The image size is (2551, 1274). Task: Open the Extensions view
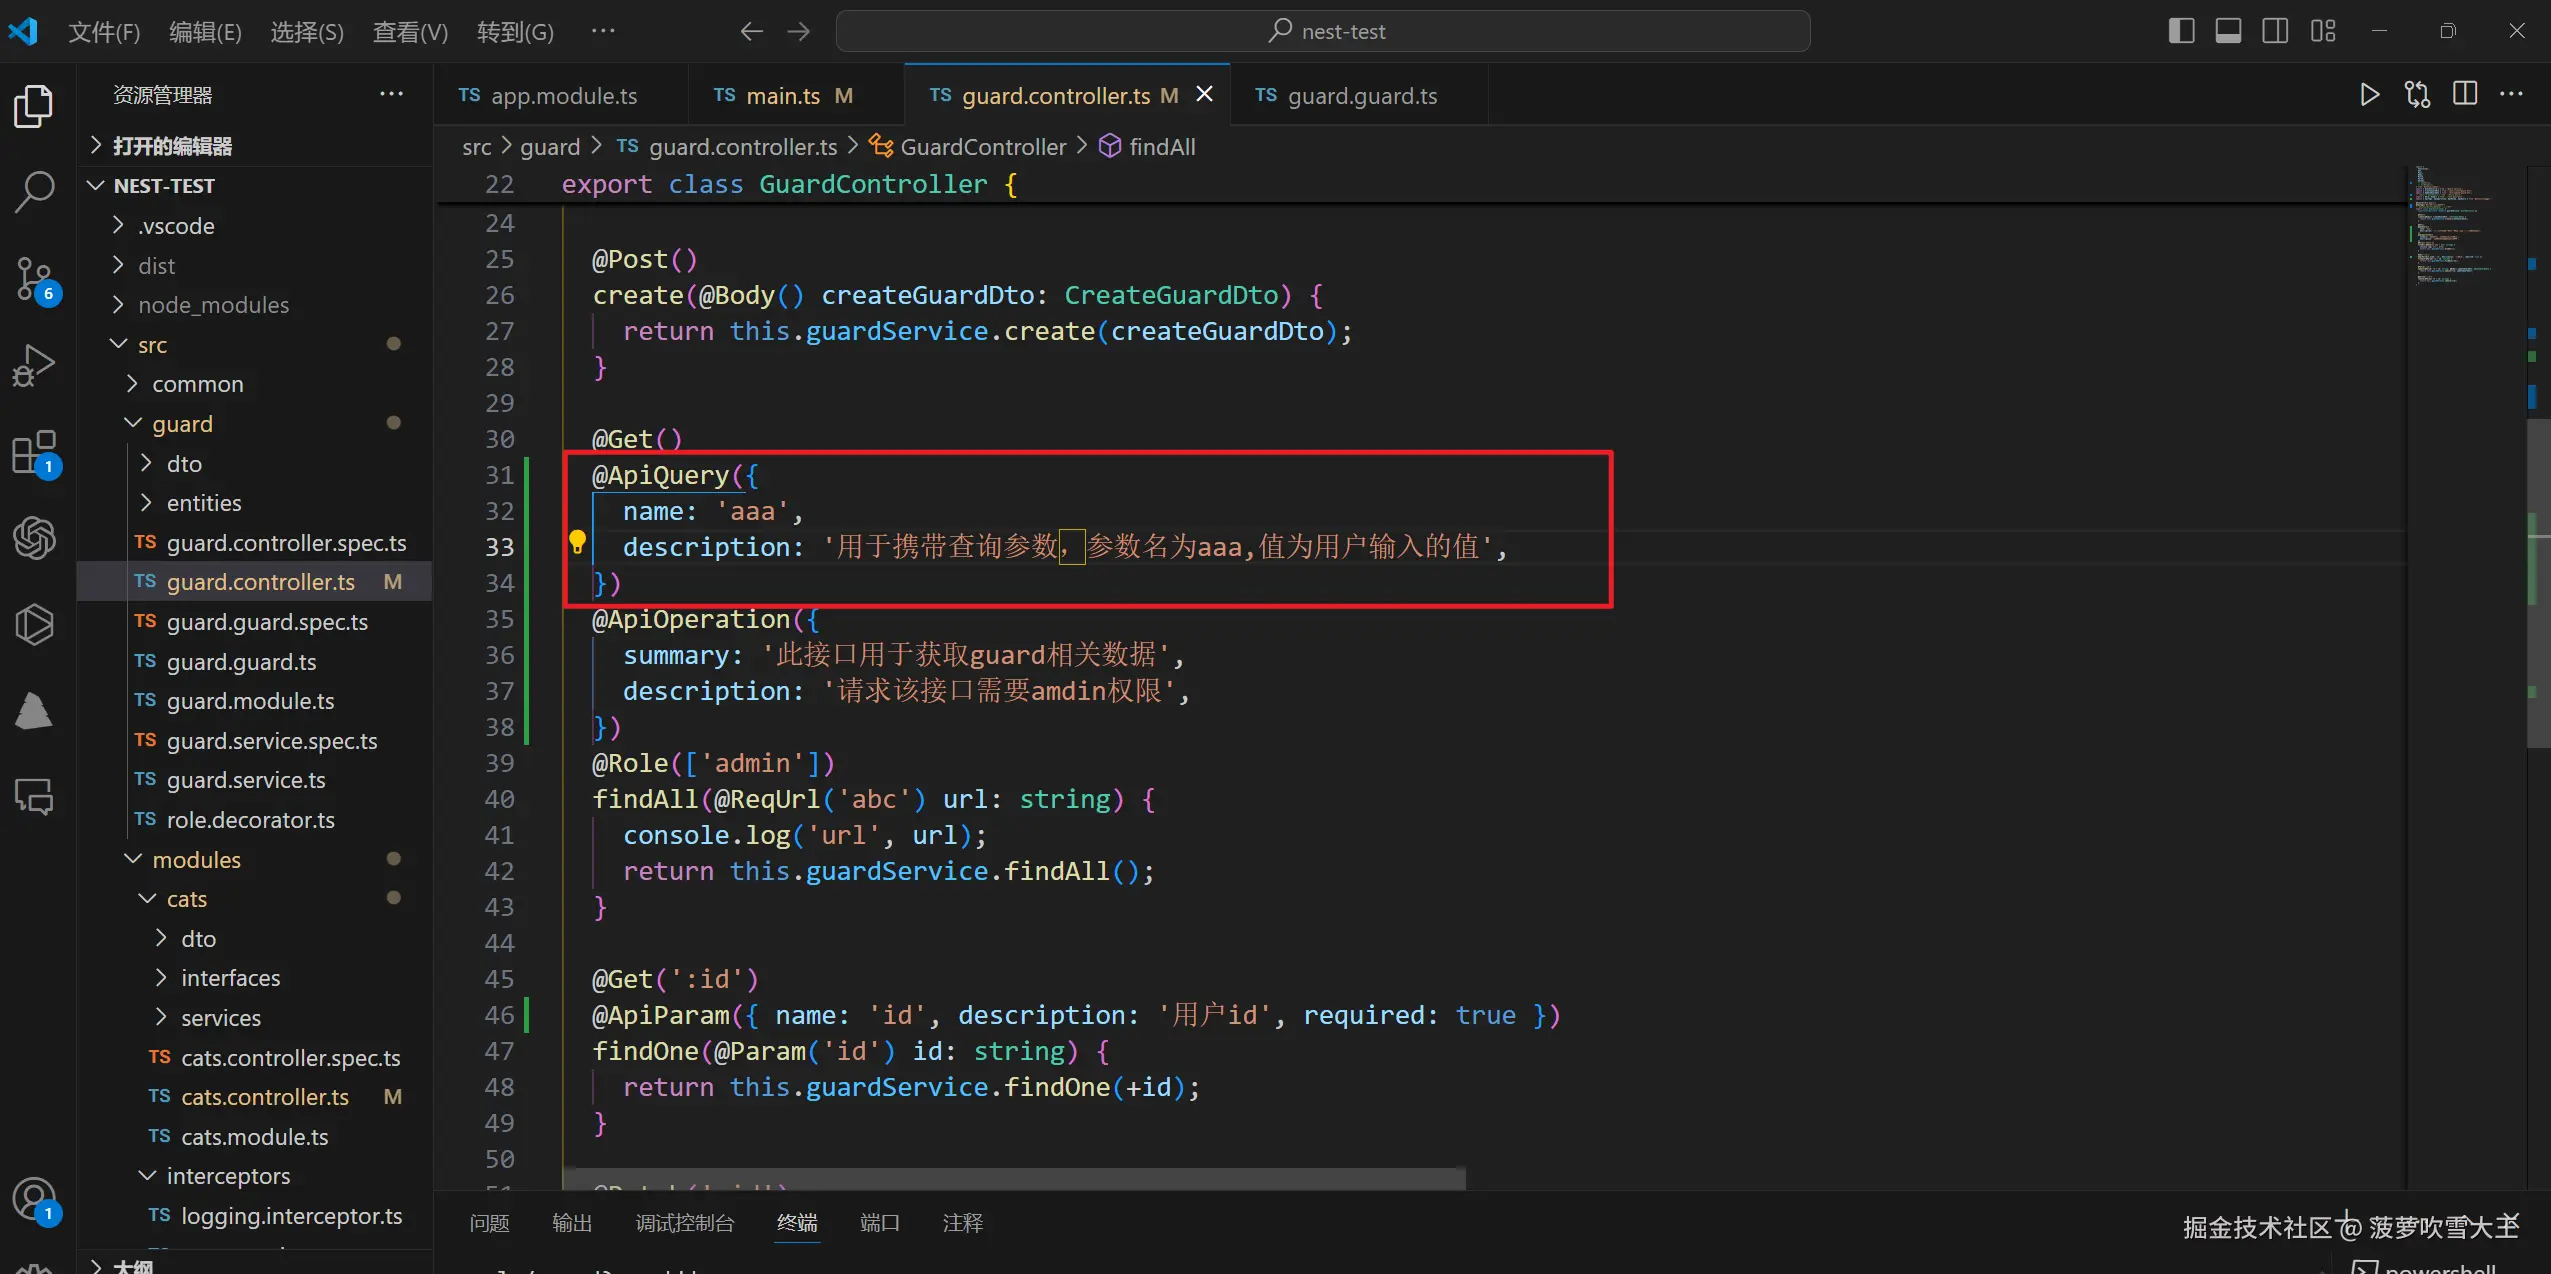point(34,453)
